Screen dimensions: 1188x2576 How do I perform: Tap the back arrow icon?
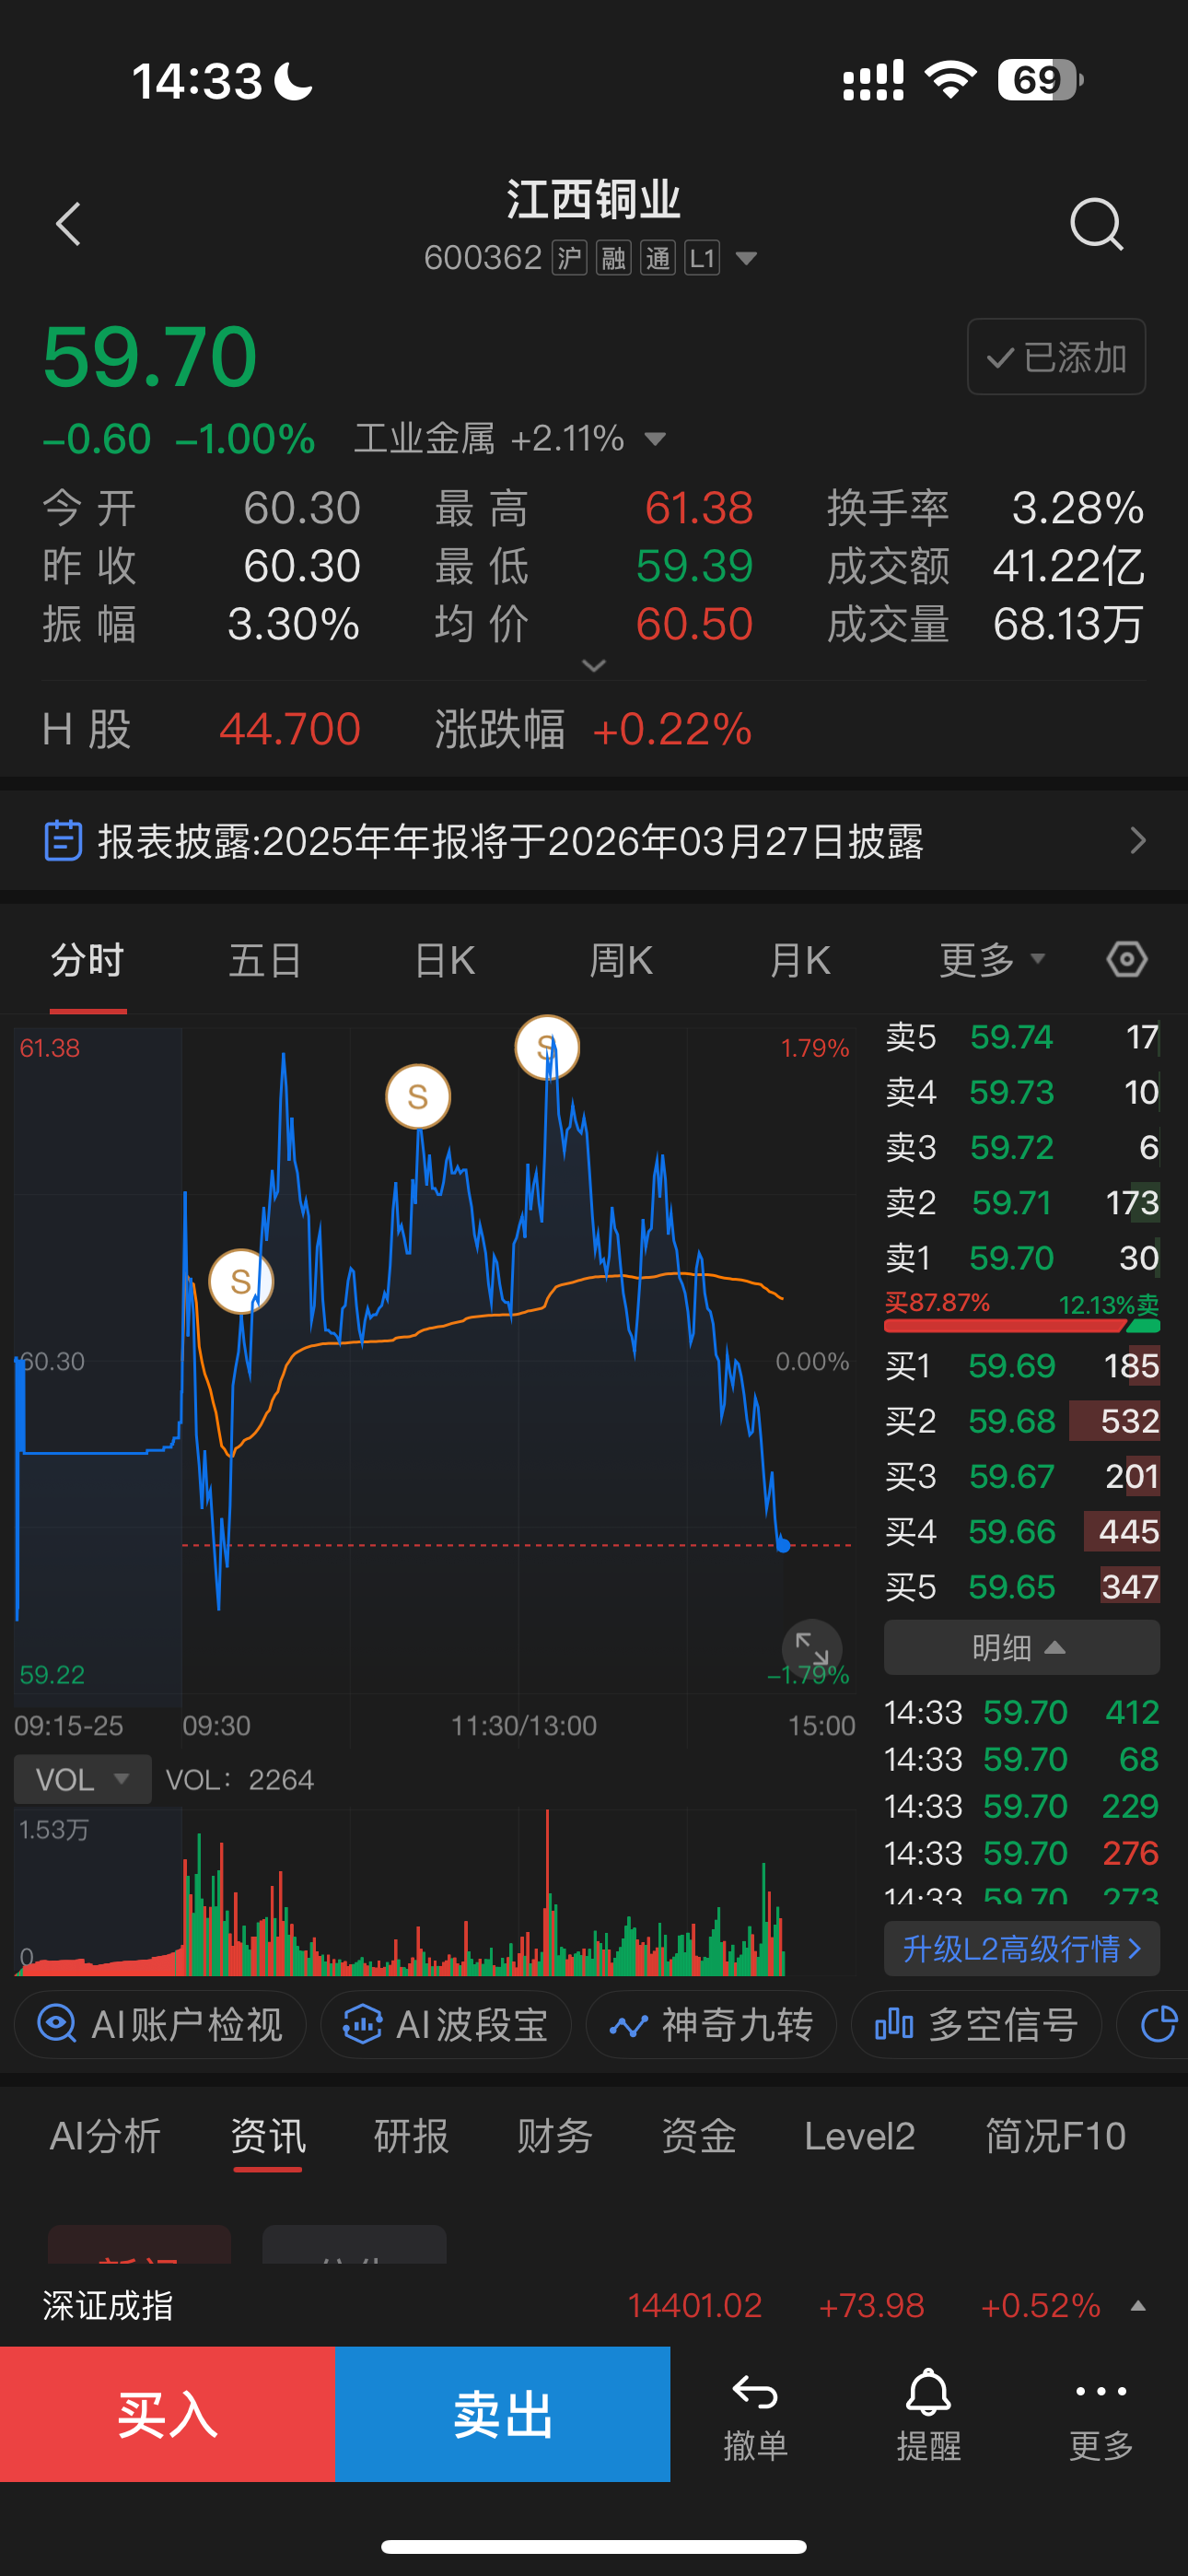point(68,224)
